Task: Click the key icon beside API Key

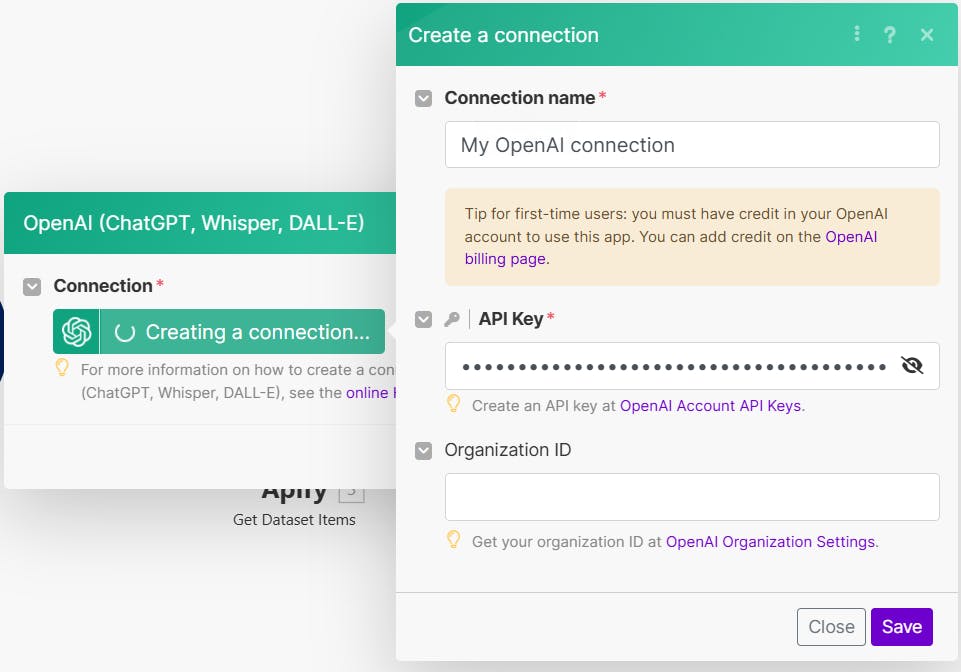Action: click(452, 319)
